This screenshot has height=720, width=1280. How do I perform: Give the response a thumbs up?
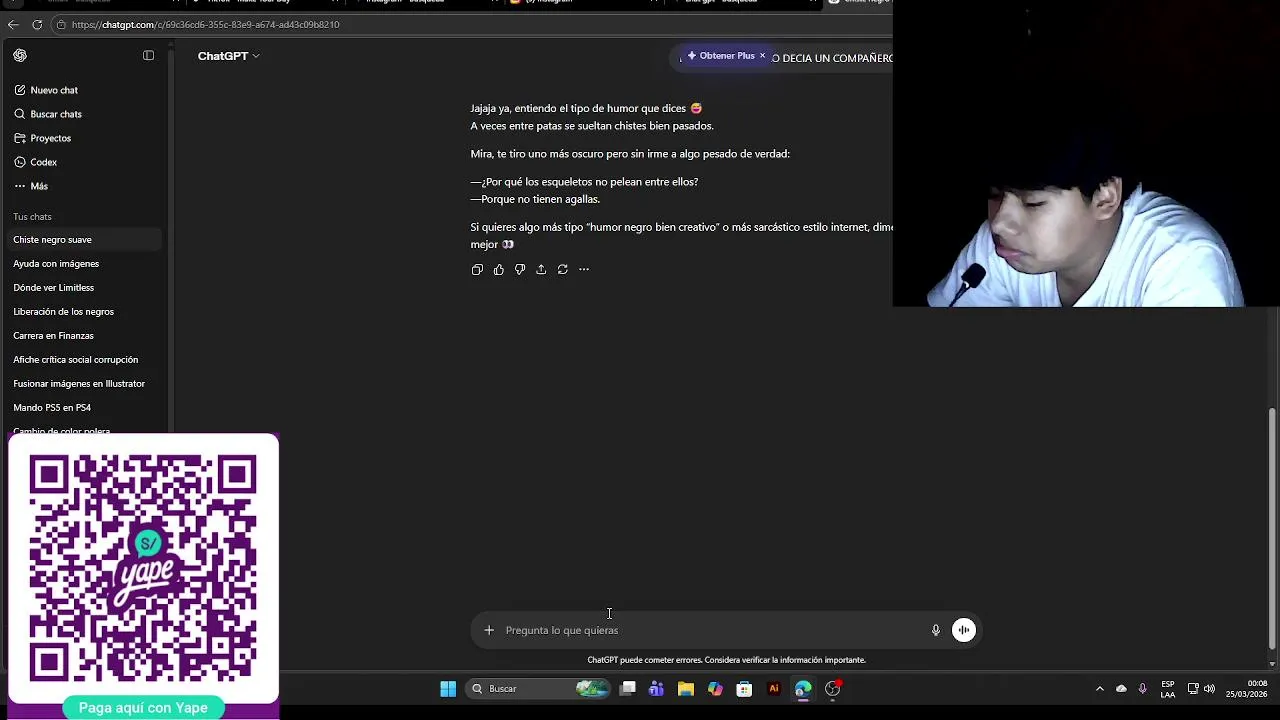[x=498, y=270]
